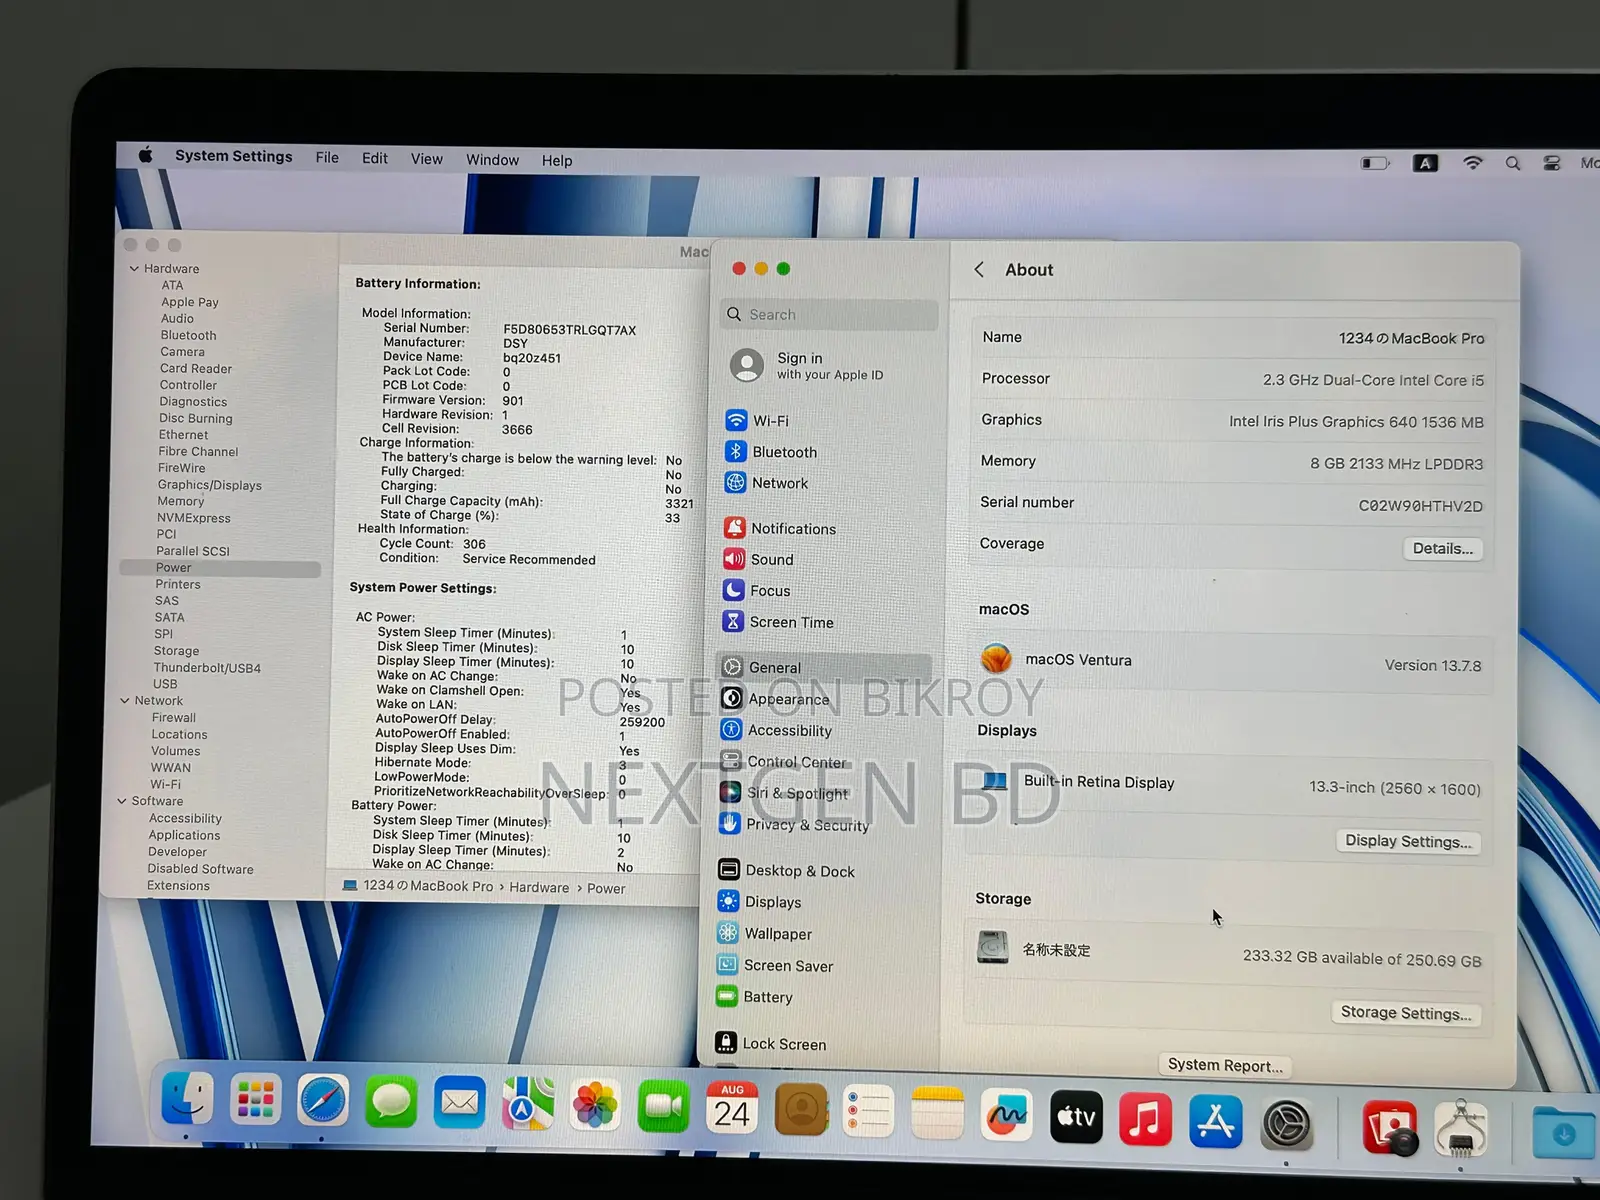The height and width of the screenshot is (1200, 1600).
Task: Open Display Settings from About
Action: (1408, 841)
